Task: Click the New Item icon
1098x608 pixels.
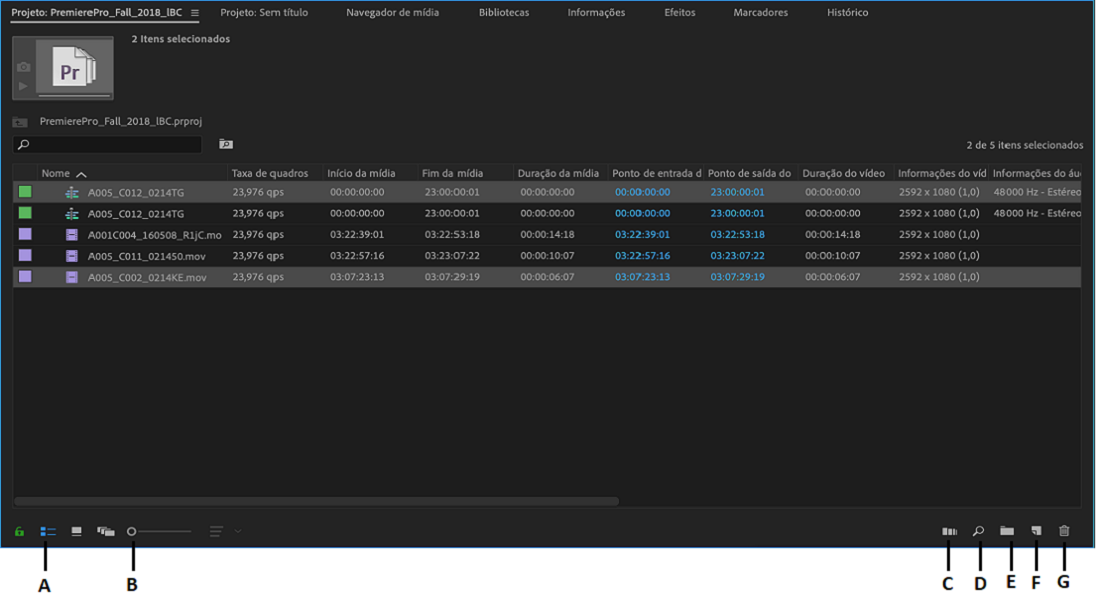Action: 1036,531
